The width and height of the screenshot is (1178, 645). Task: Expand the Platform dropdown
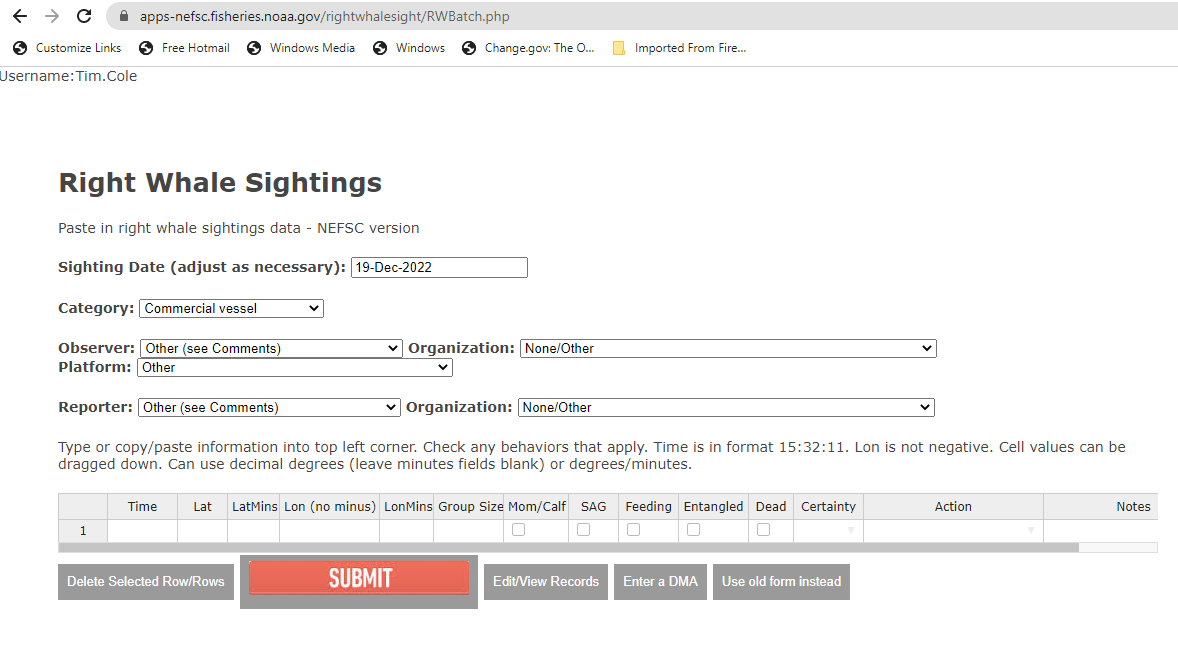pos(294,368)
